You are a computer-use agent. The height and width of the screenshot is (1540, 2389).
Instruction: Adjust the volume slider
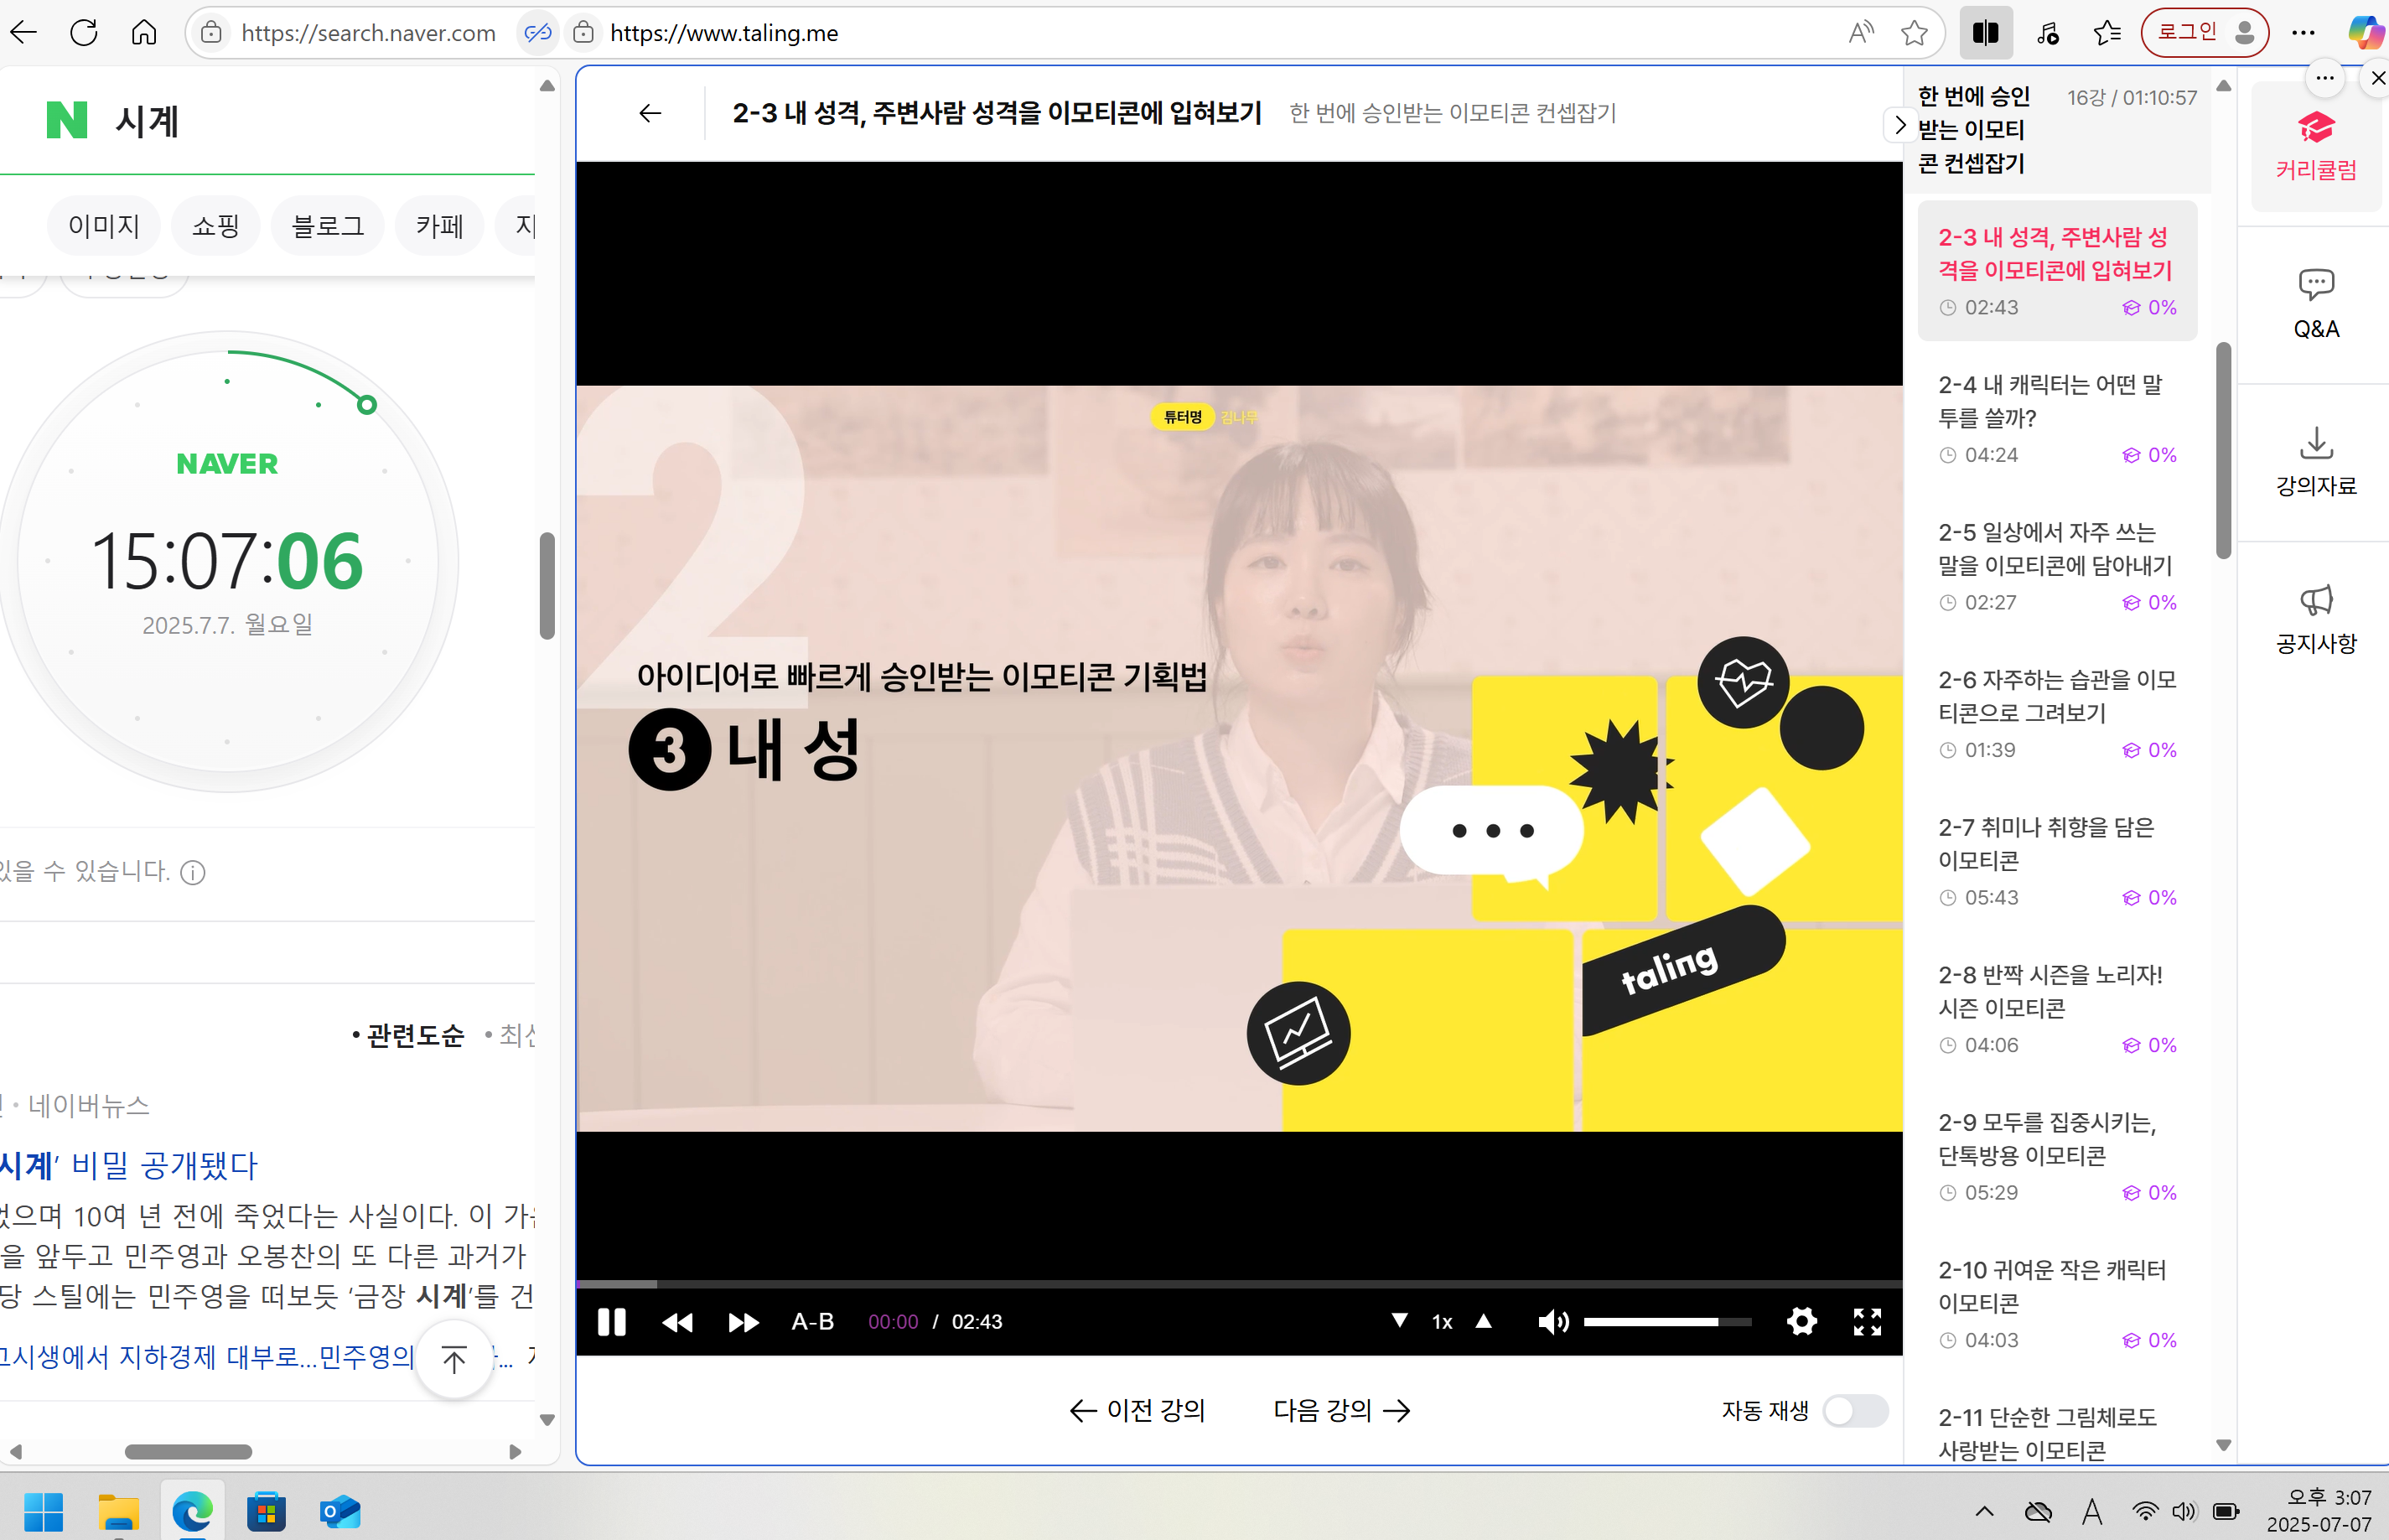1665,1321
